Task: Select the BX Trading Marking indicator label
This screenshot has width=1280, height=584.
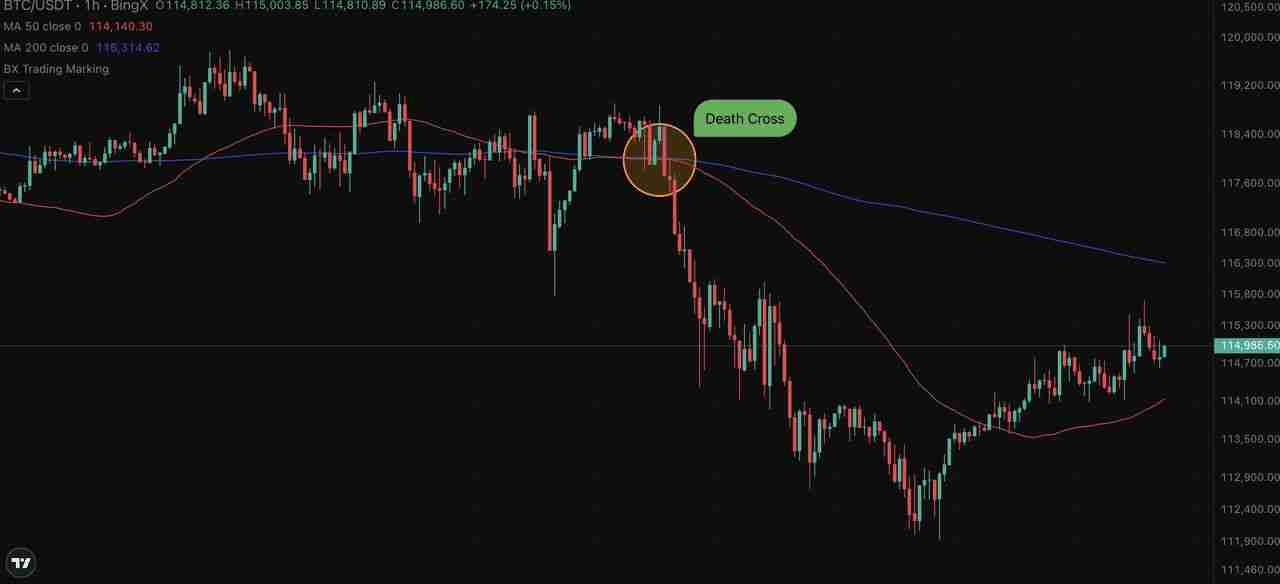Action: (56, 69)
